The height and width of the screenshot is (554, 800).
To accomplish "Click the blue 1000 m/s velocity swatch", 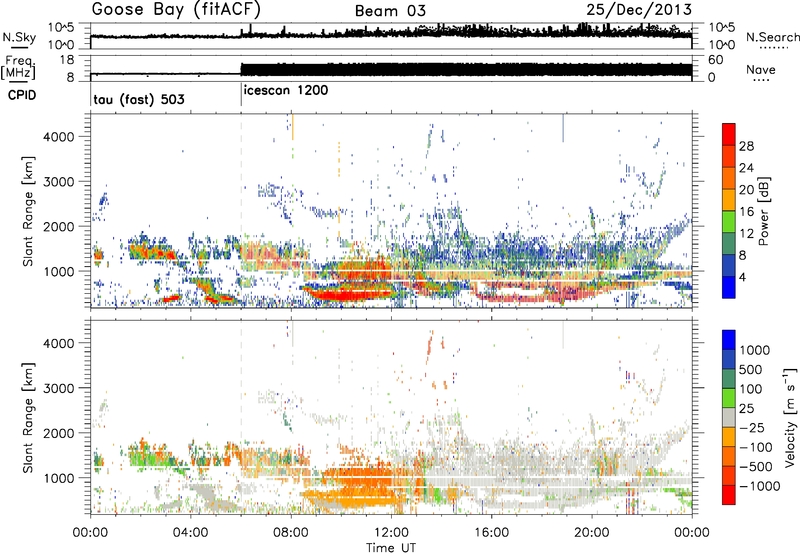I will (729, 340).
